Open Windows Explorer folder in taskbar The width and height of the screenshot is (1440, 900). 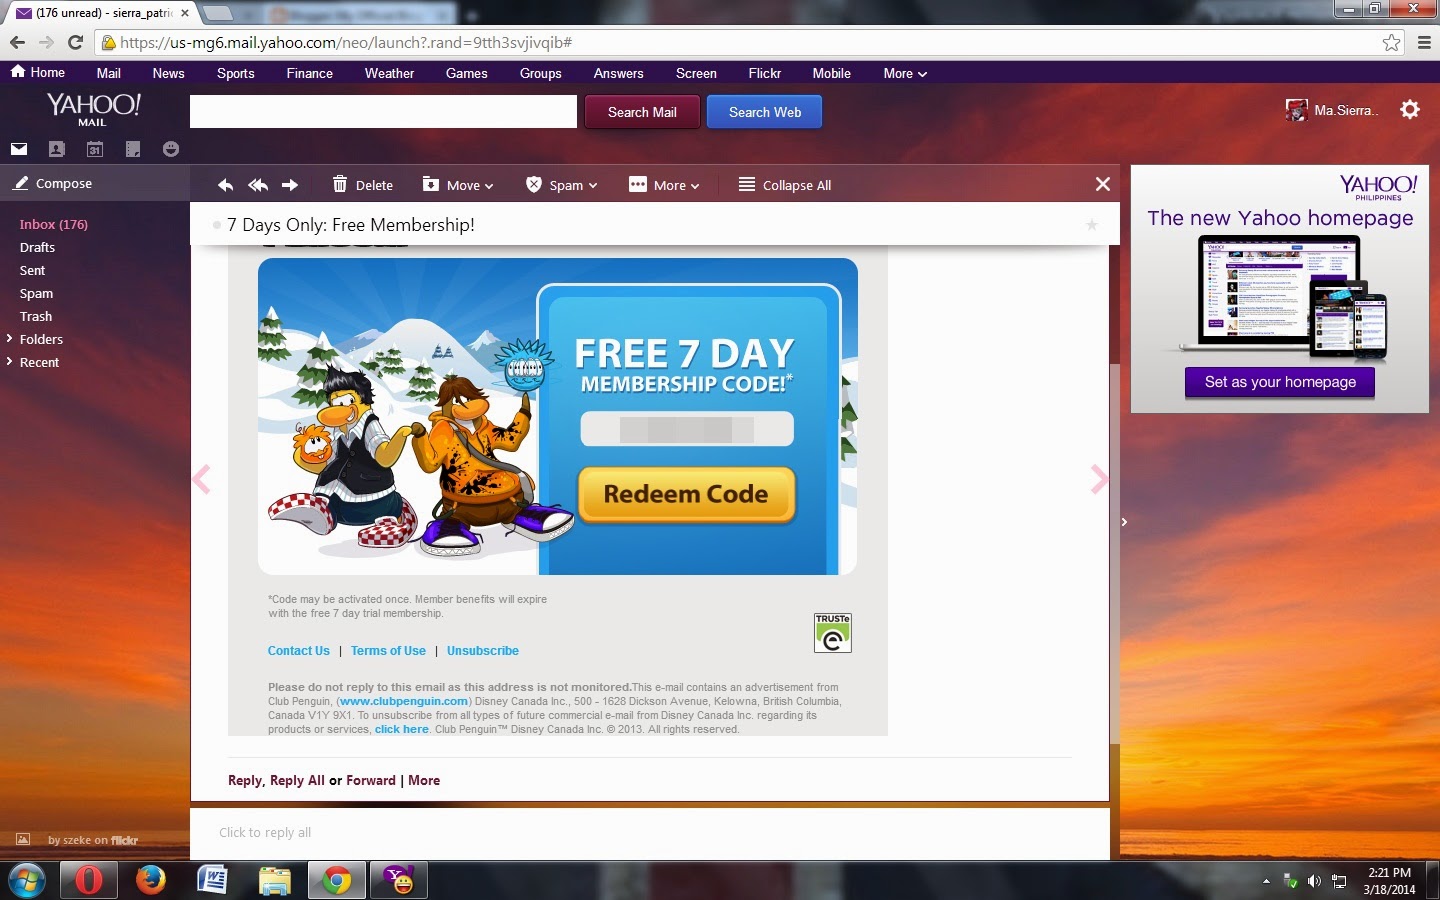[x=275, y=880]
